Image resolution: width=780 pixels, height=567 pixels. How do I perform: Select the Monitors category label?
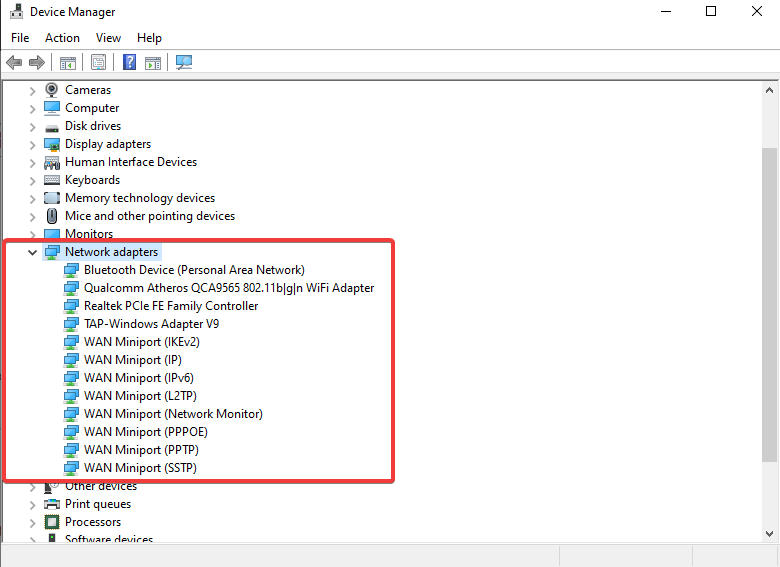(89, 234)
